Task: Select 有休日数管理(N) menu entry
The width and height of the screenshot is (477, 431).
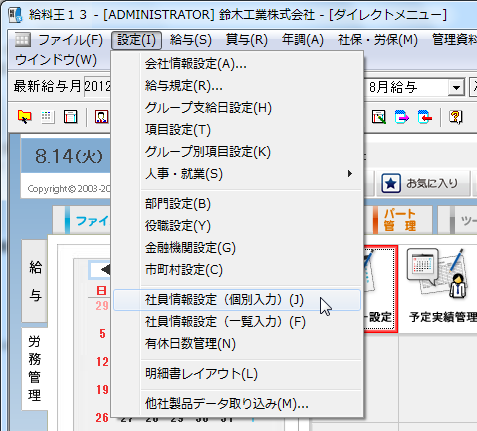Action: click(x=237, y=344)
